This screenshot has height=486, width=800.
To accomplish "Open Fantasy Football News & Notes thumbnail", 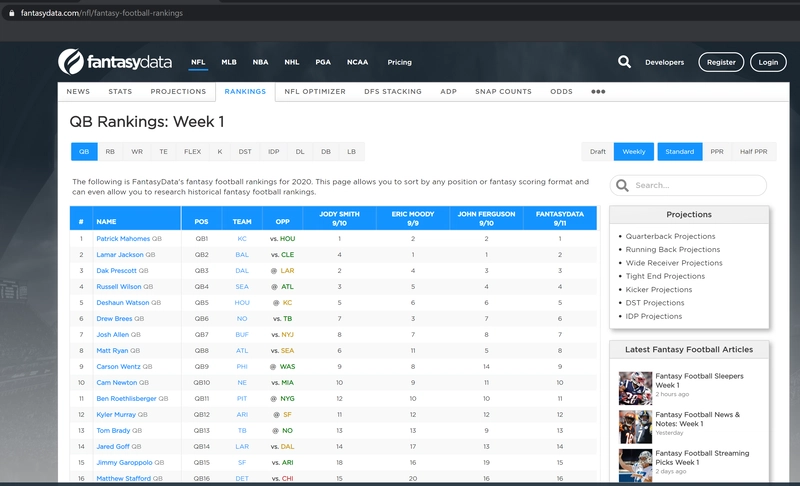I will tap(635, 427).
